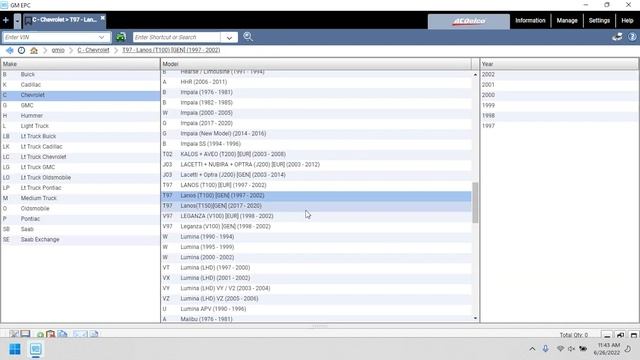
Task: Expand the VIN history dropdown arrow
Action: [x=102, y=37]
